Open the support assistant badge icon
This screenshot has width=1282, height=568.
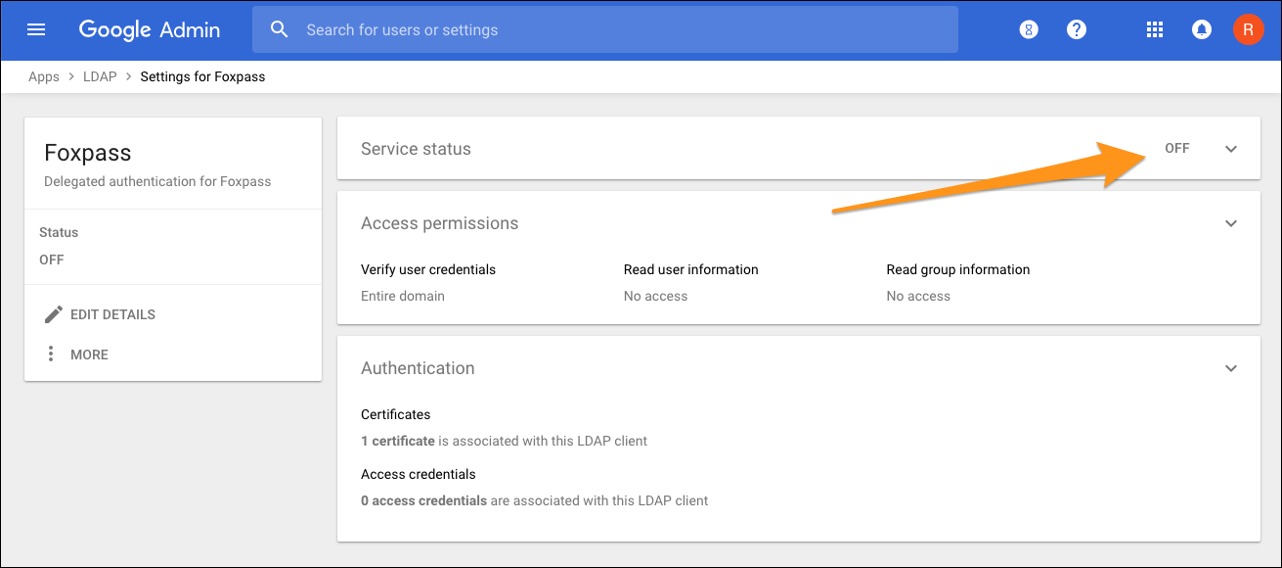coord(1028,30)
